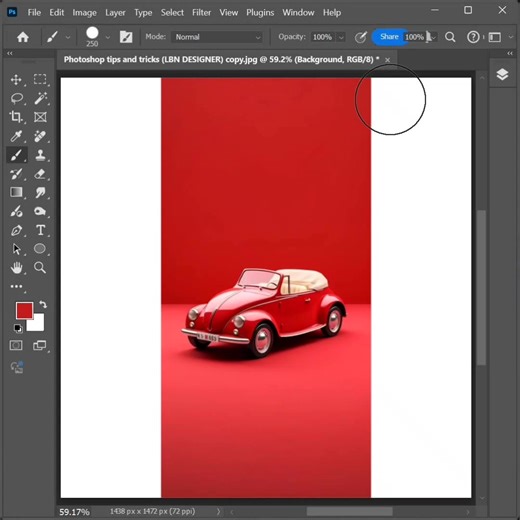The width and height of the screenshot is (520, 520).
Task: Select the Pen tool
Action: [x=16, y=230]
